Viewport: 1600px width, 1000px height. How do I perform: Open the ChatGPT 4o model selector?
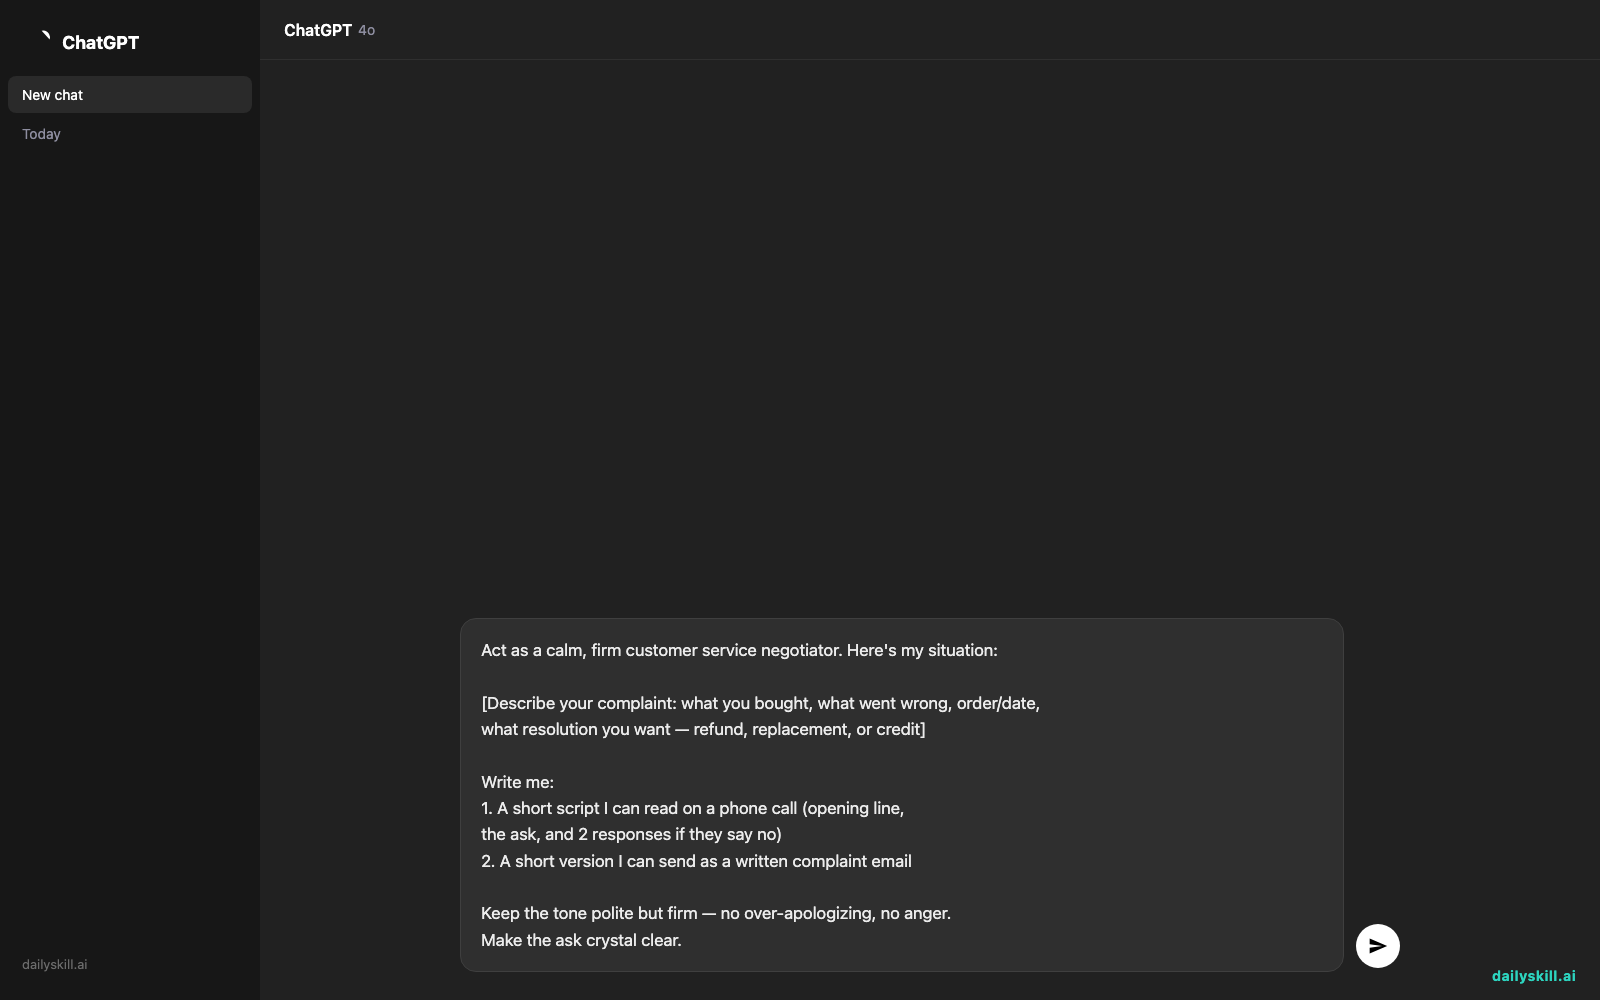(329, 30)
